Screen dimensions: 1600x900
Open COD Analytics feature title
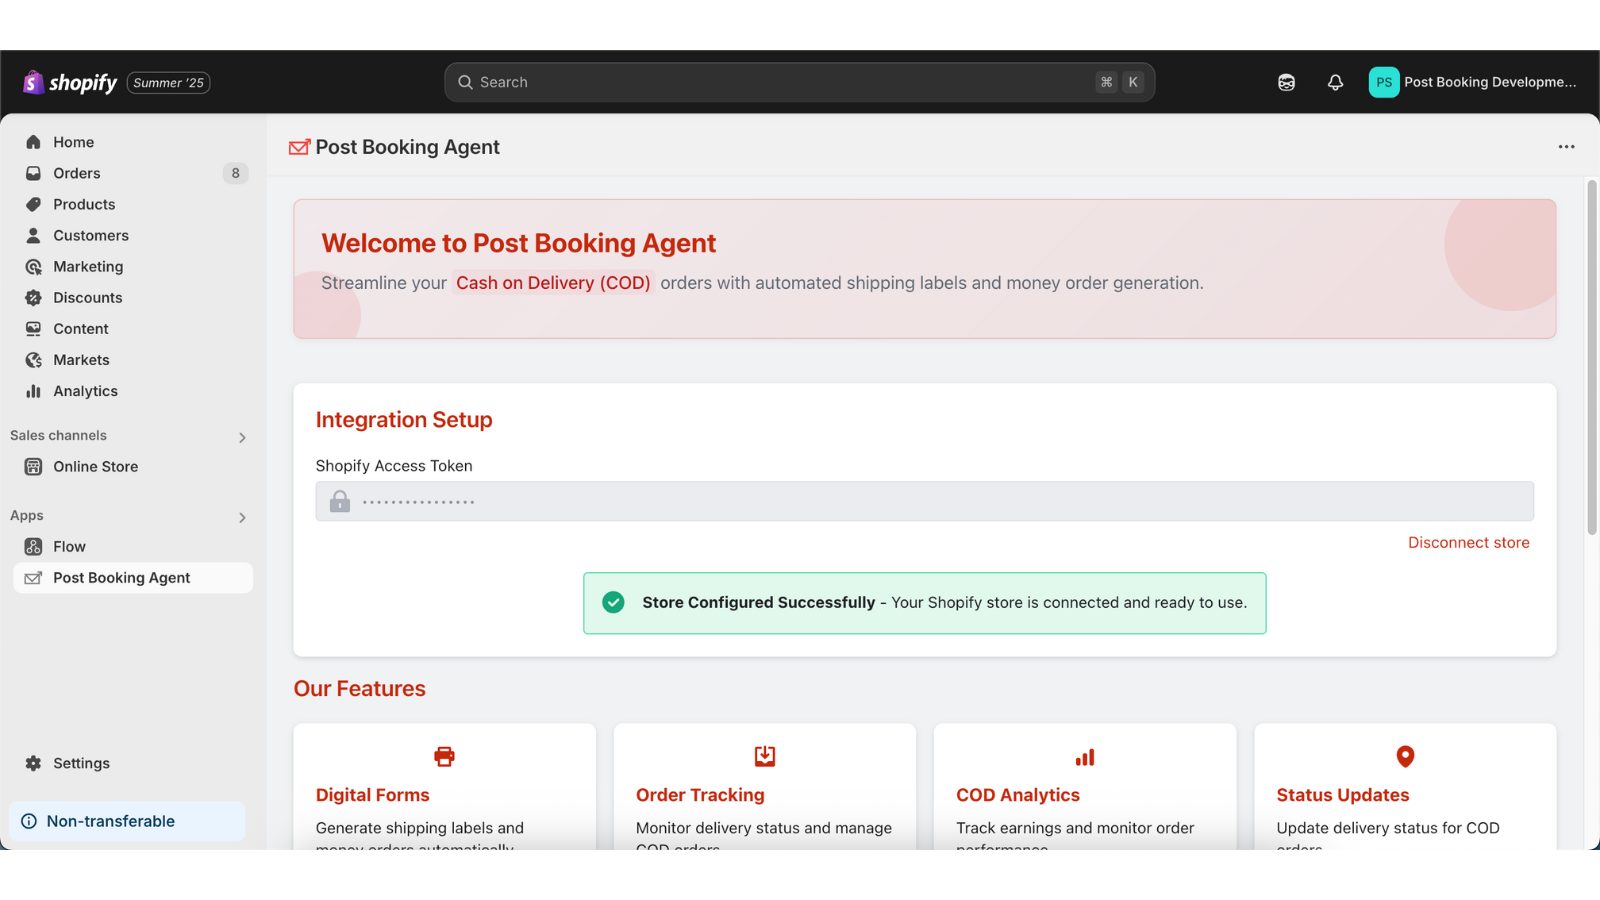click(1018, 795)
